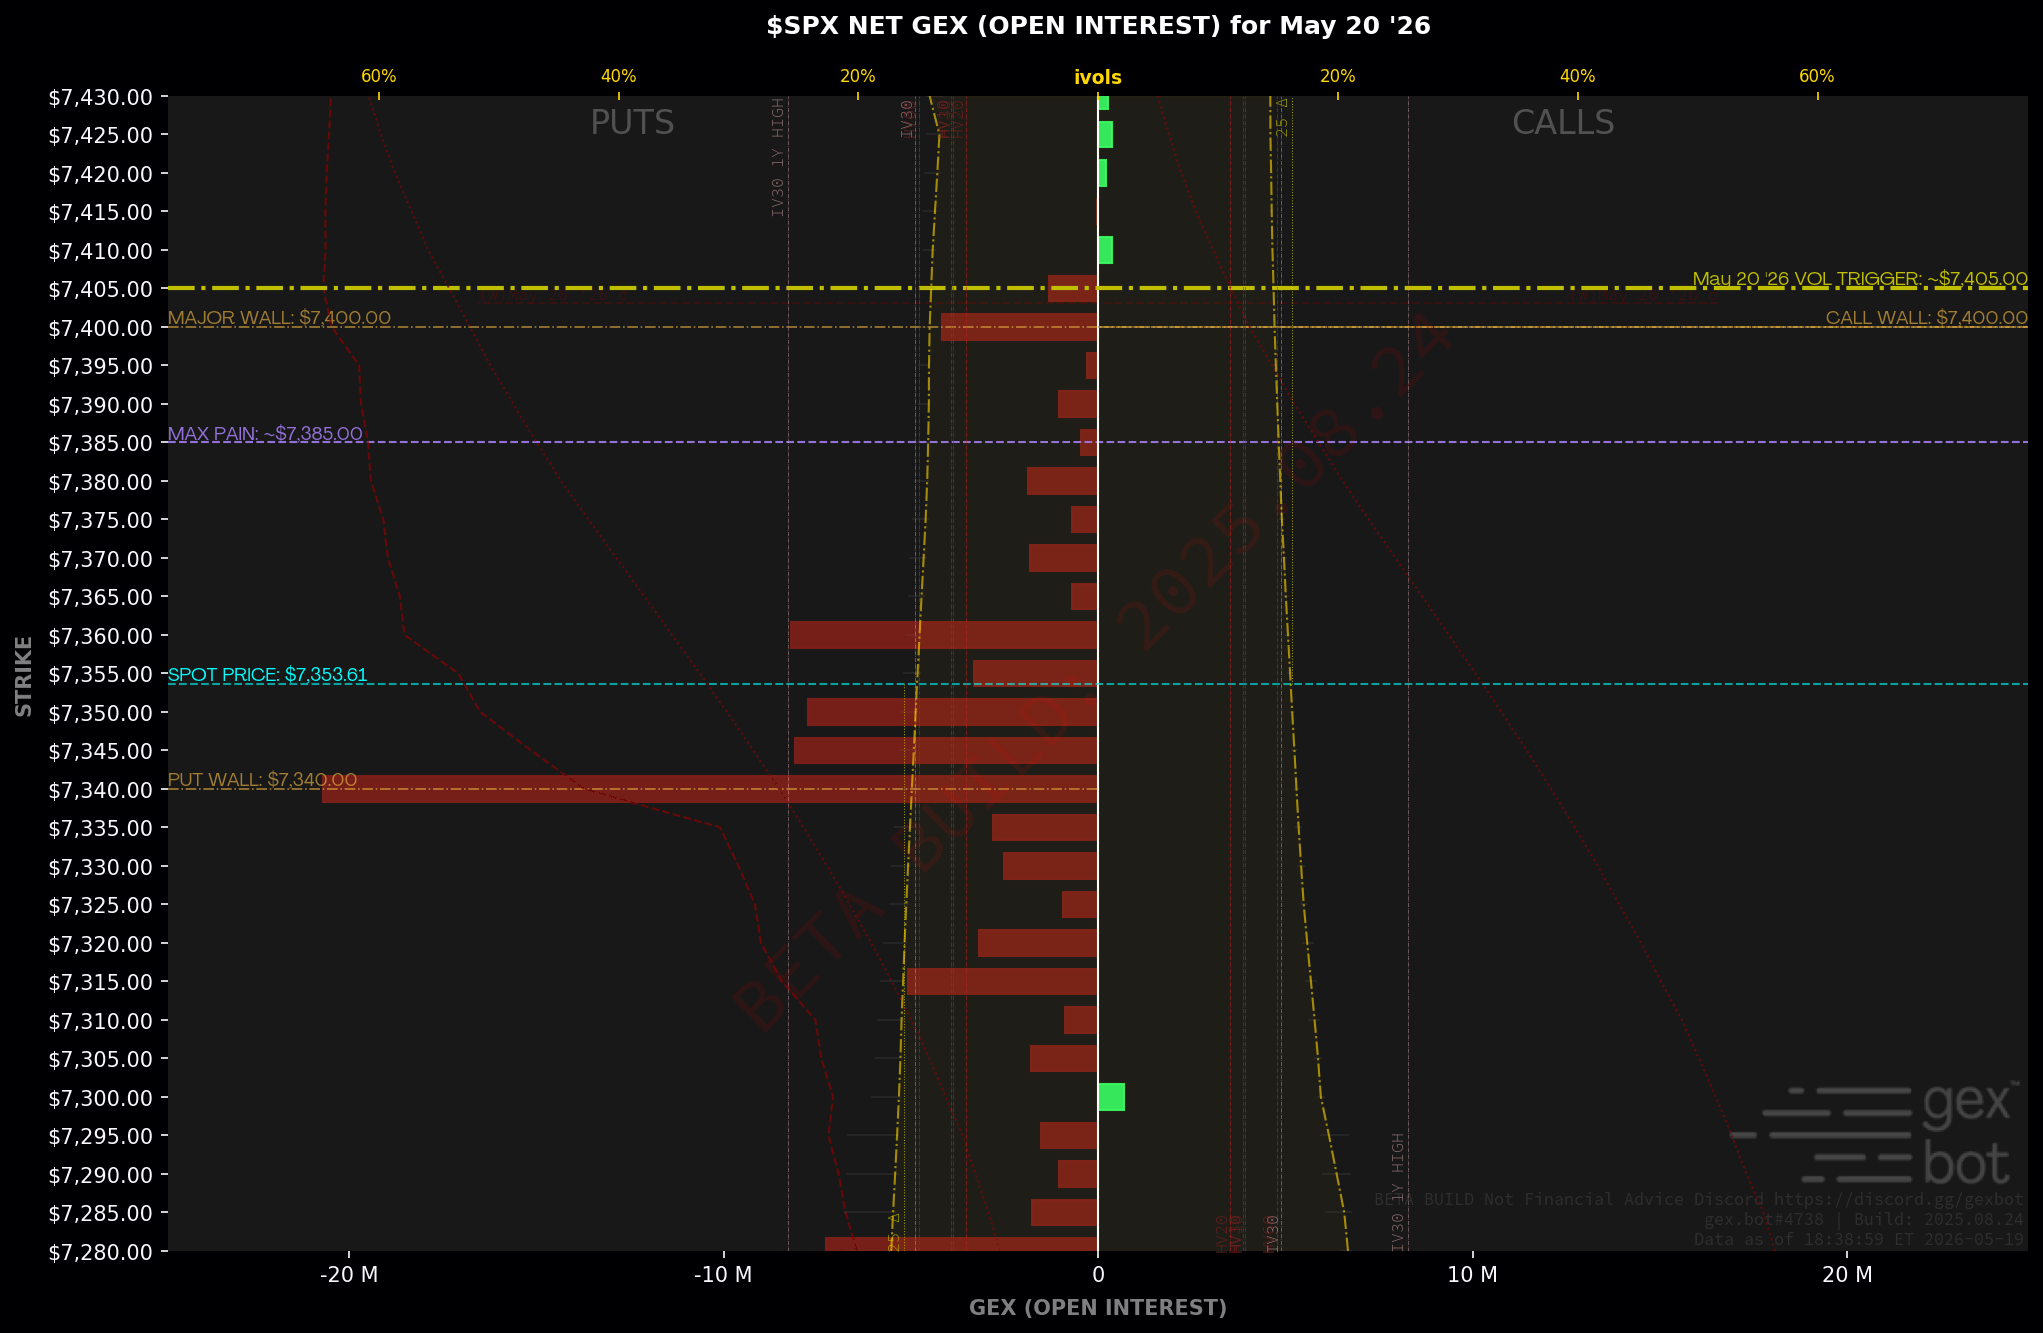Select the $7,330.00 strike label
The height and width of the screenshot is (1333, 2043).
100,867
